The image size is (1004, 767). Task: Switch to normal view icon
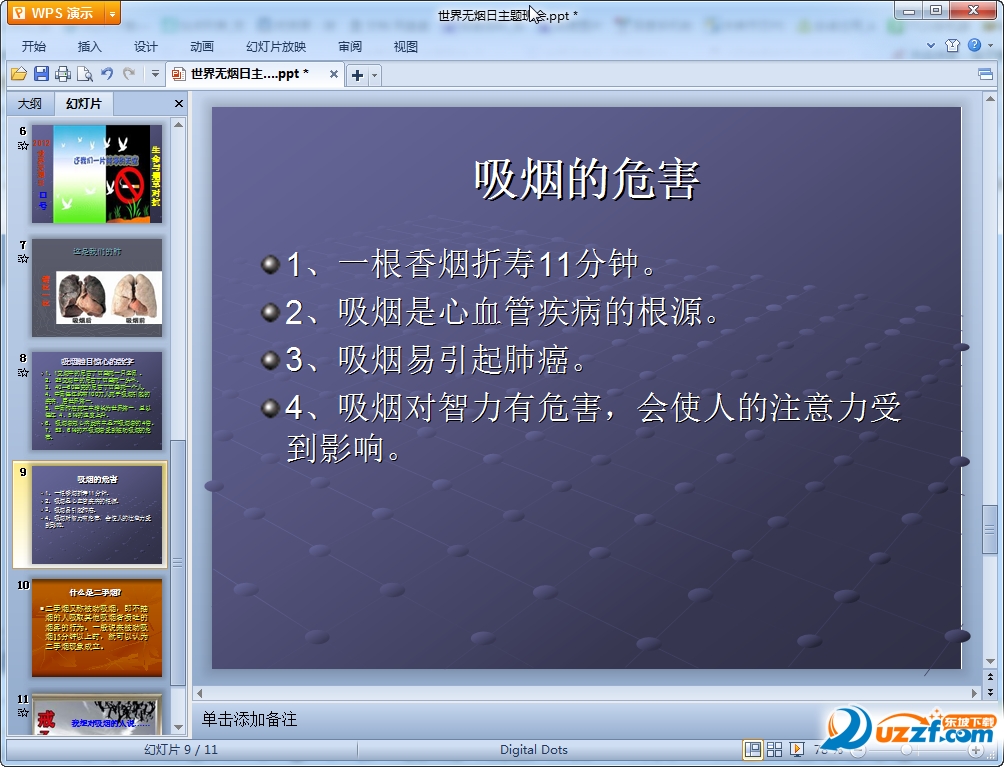click(753, 750)
